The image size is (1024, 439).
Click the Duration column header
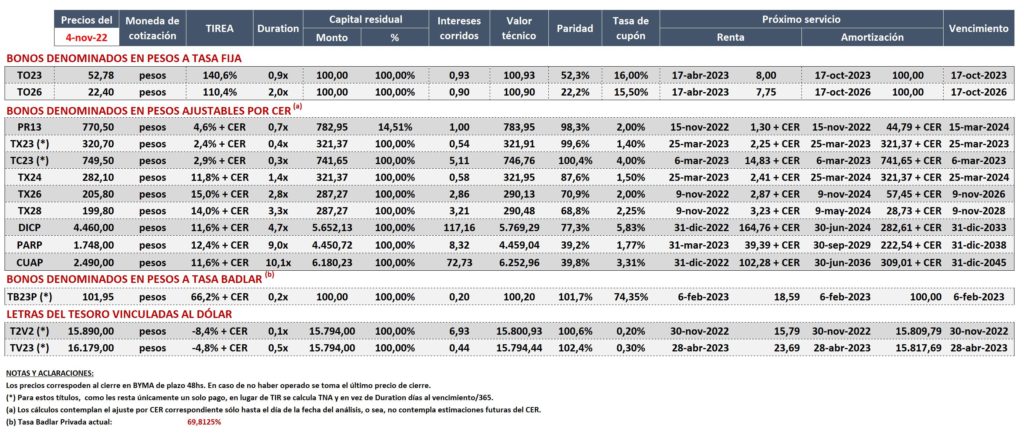coord(278,29)
